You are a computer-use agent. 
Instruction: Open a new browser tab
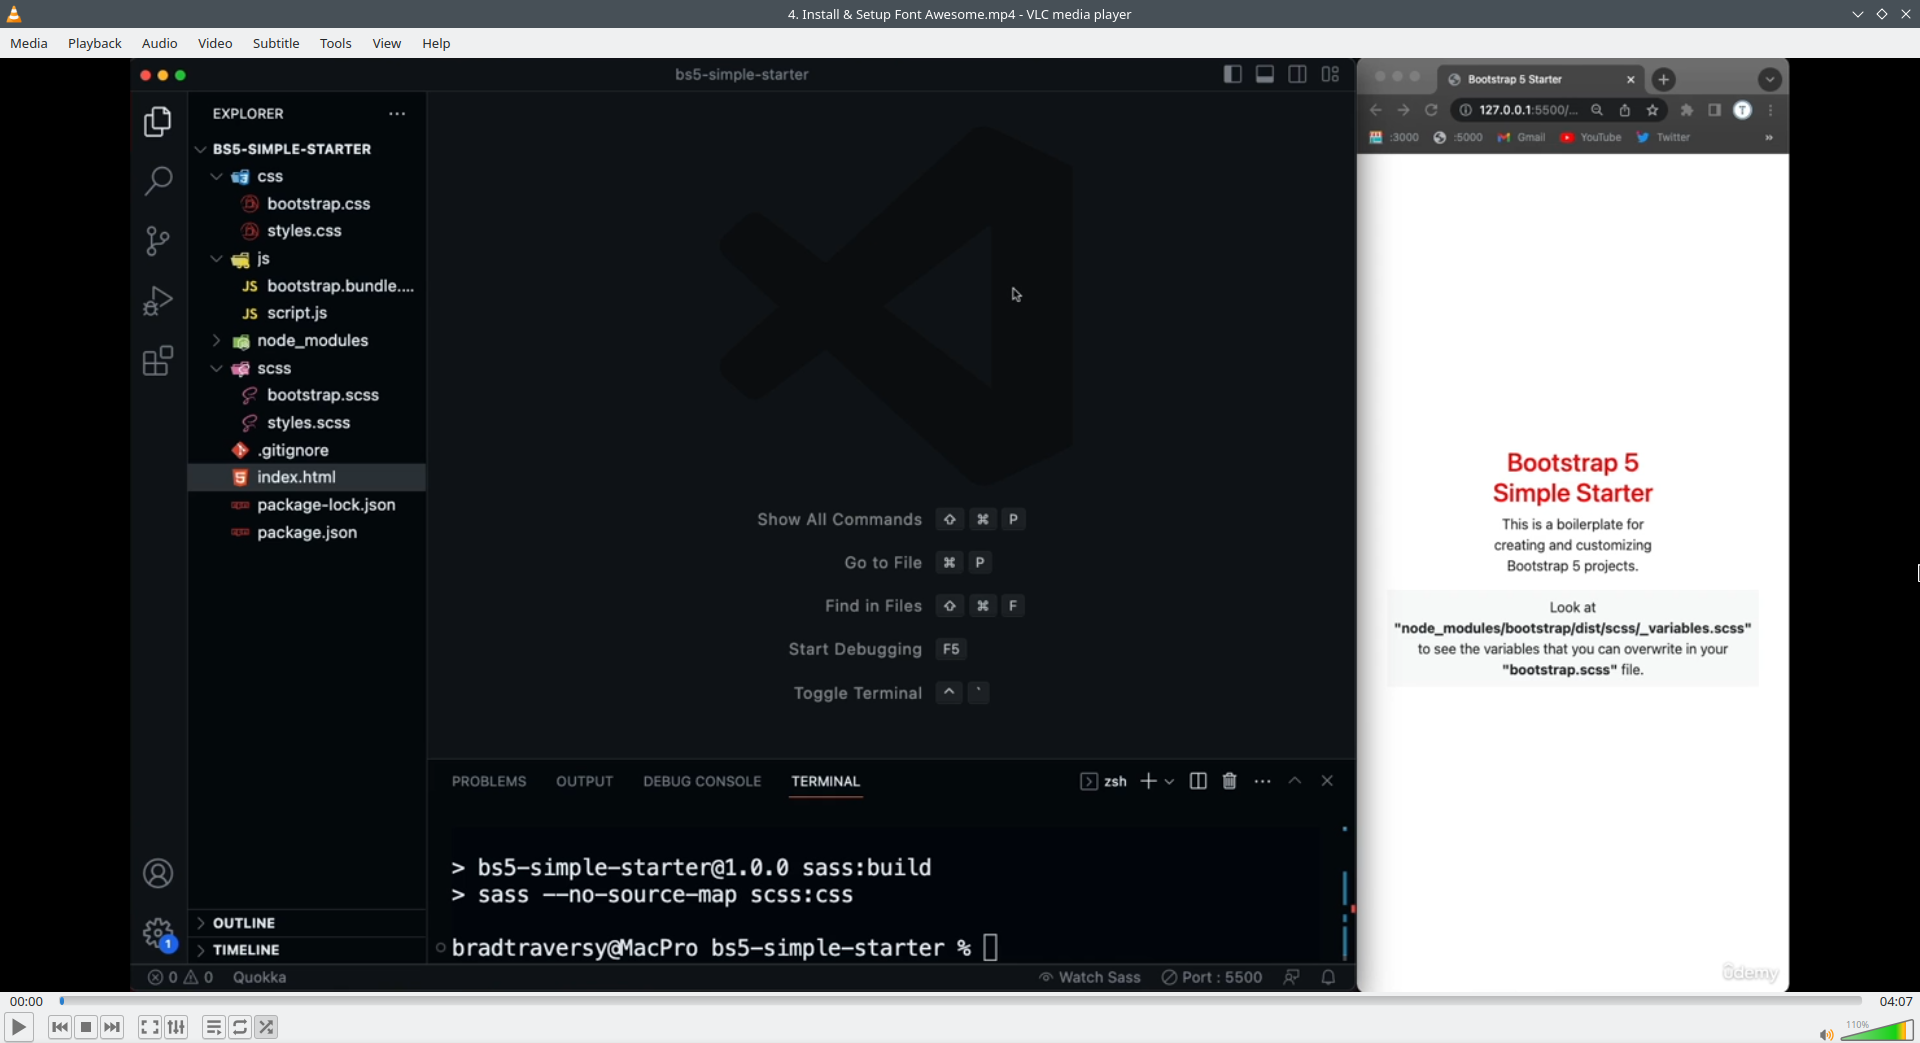click(x=1664, y=79)
